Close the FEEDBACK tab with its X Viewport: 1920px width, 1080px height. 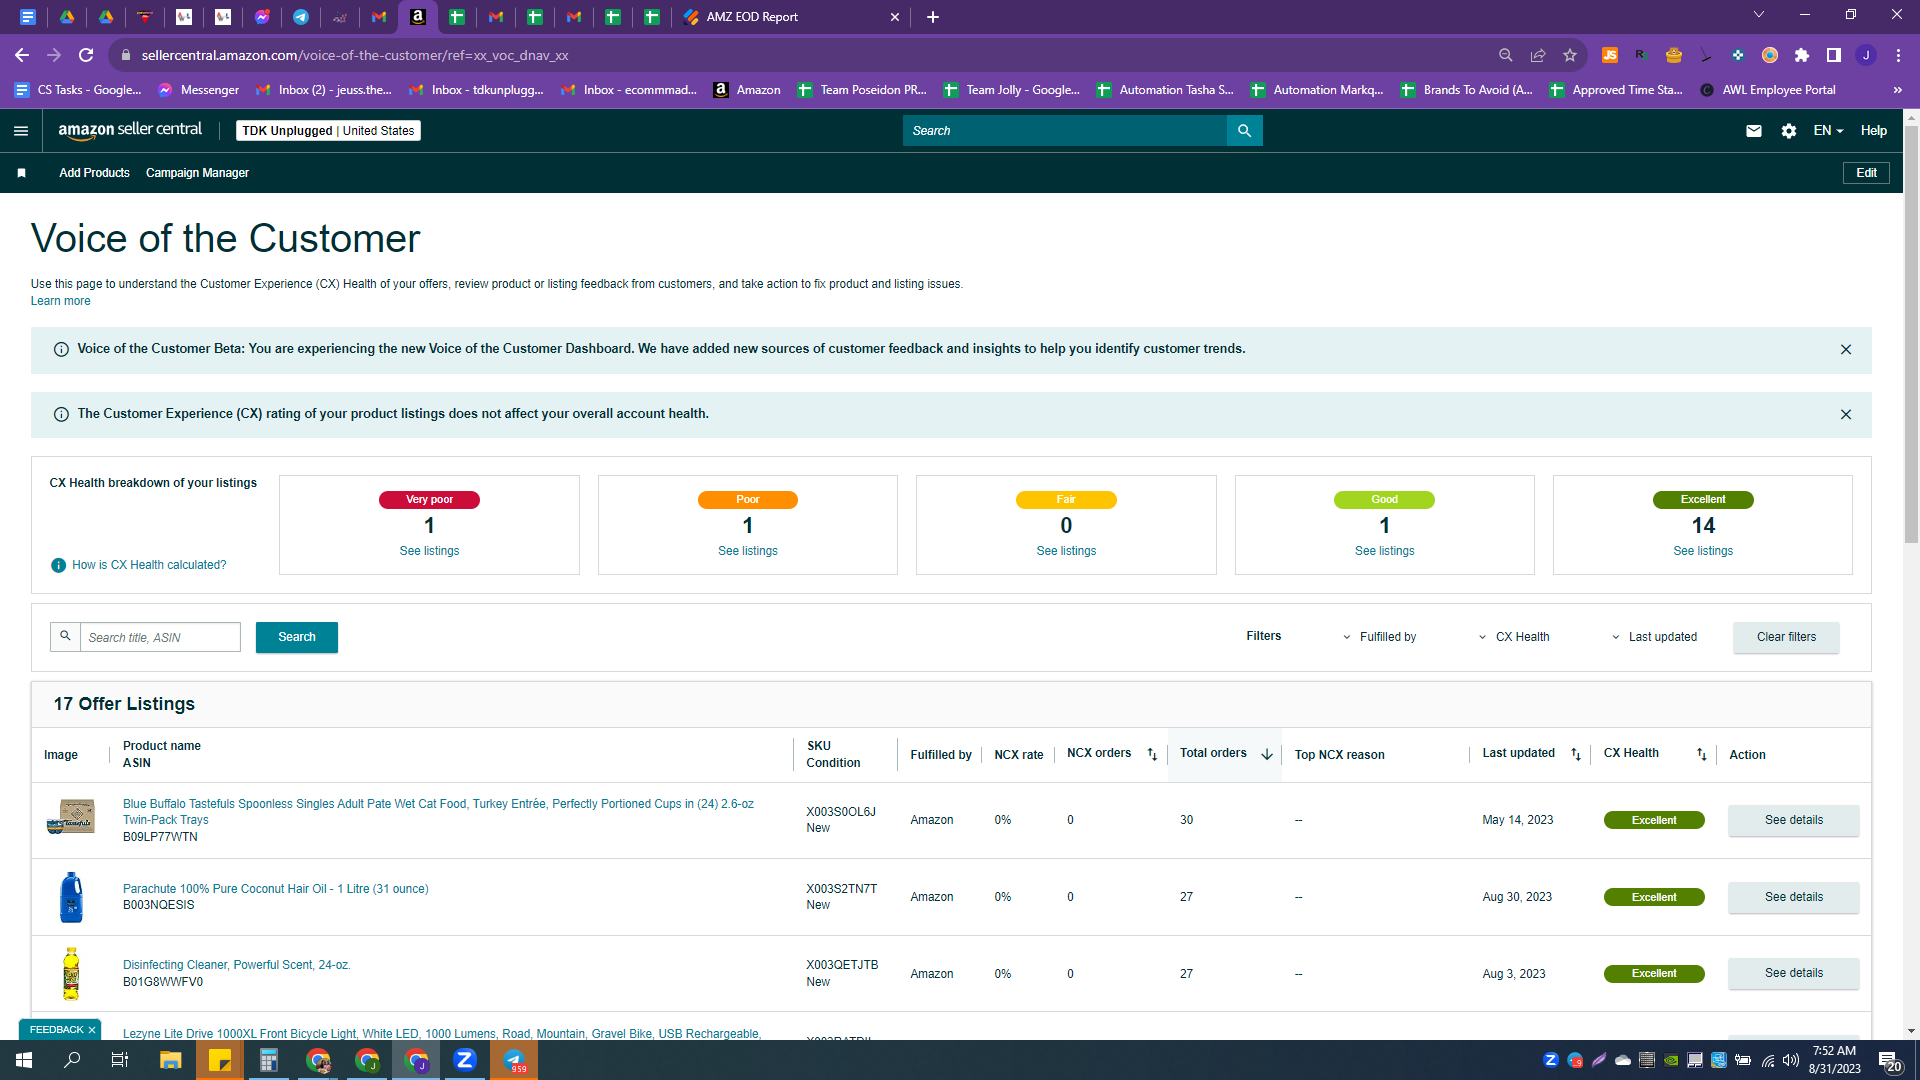[92, 1030]
